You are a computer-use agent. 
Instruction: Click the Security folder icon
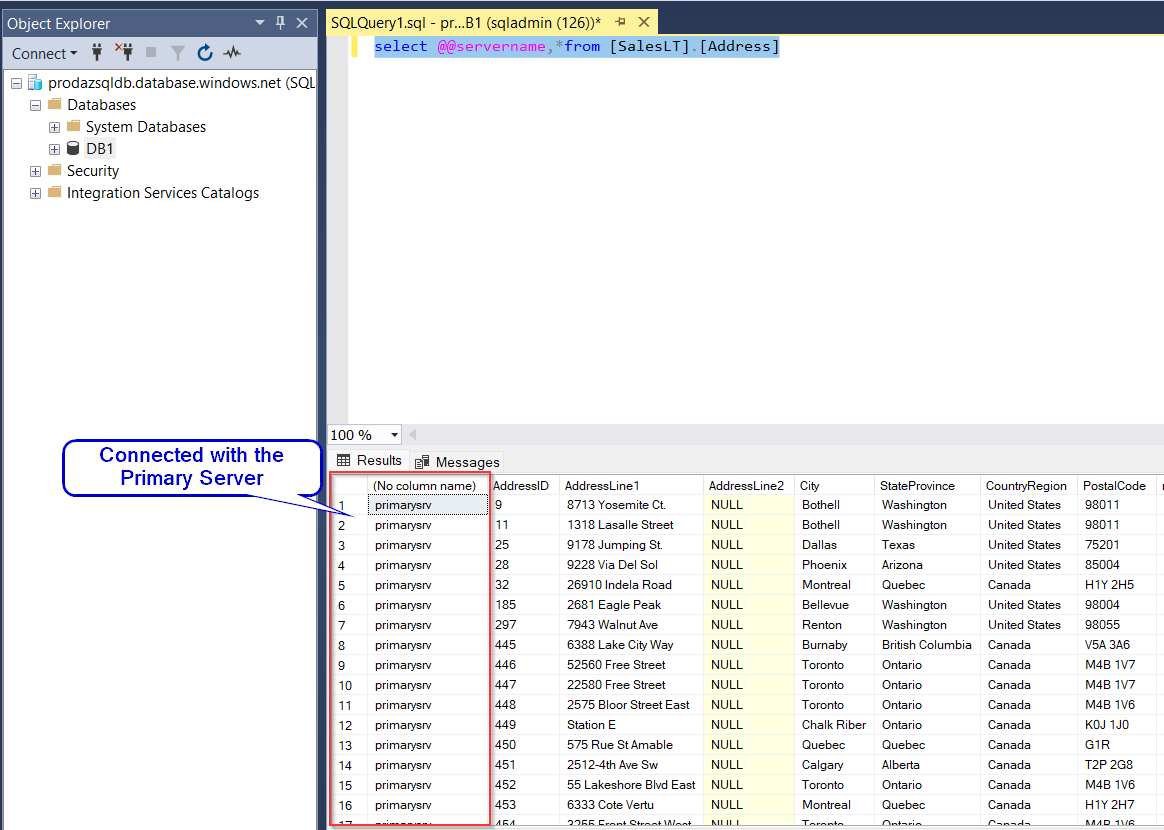(x=54, y=170)
